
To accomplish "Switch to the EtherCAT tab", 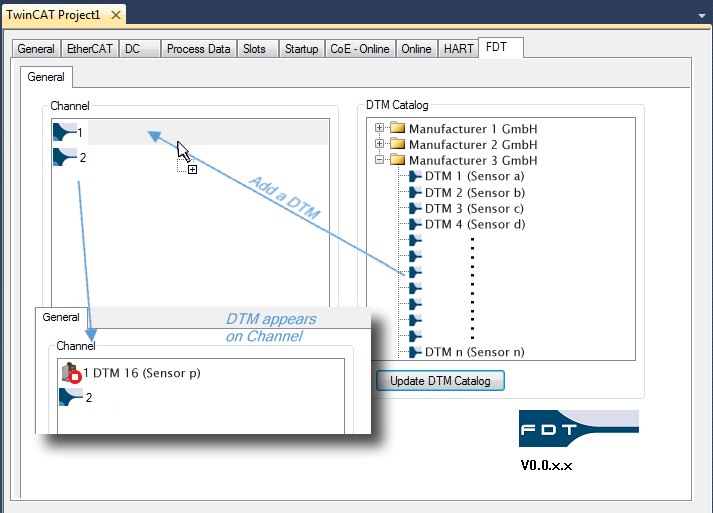I will tap(90, 49).
